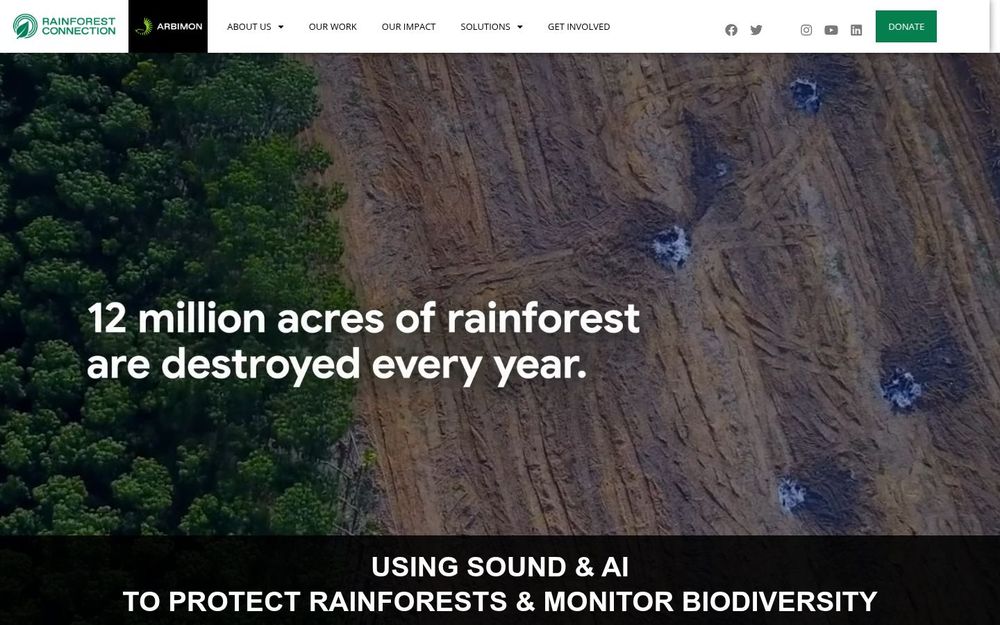Click the Rainforest Connection leaf logo
The image size is (1000, 625).
(x=26, y=26)
